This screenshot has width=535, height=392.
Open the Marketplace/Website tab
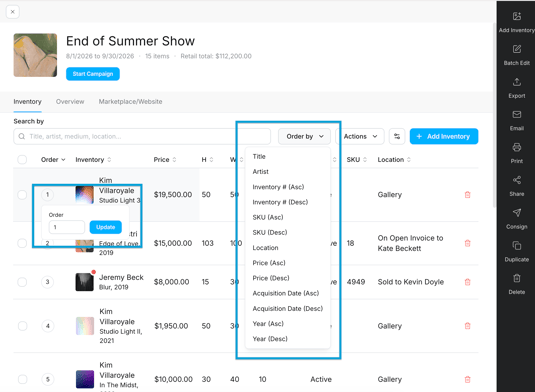coord(130,102)
